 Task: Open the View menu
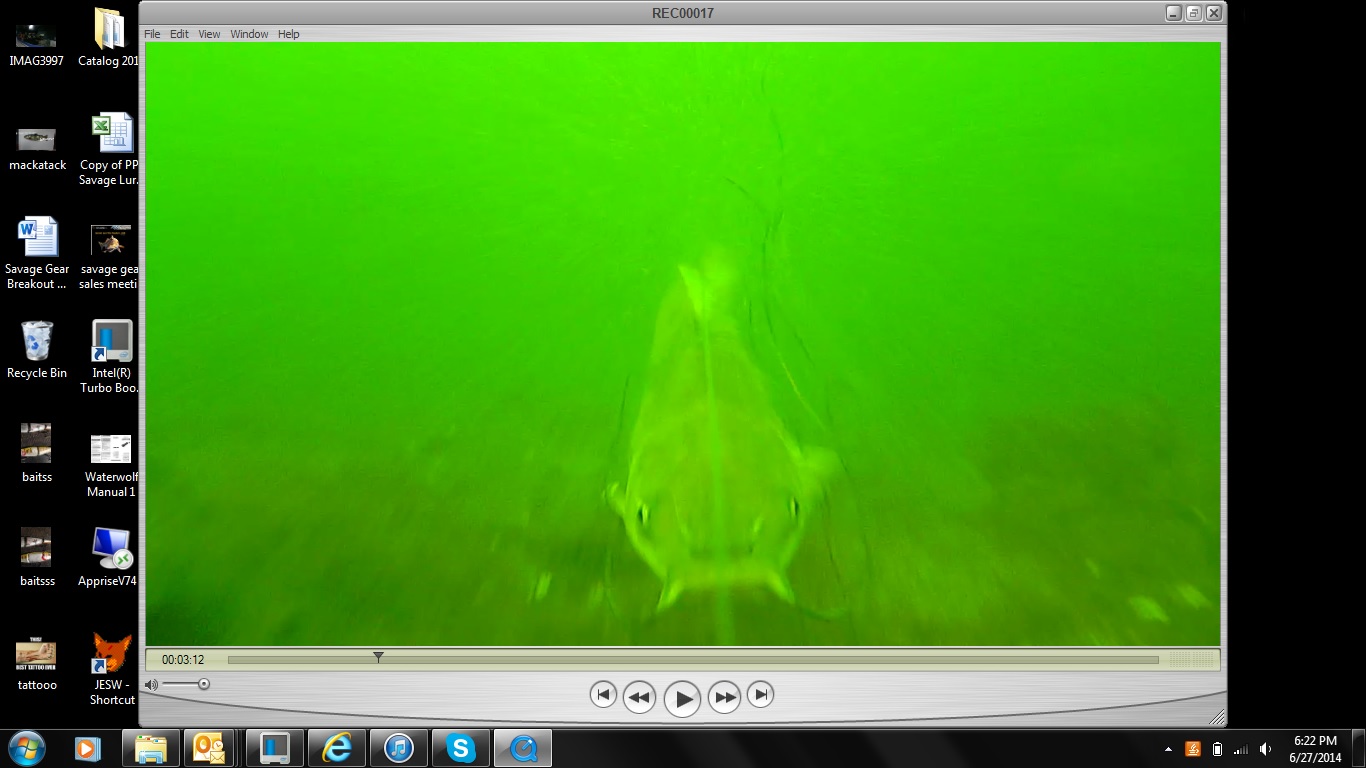pyautogui.click(x=209, y=34)
